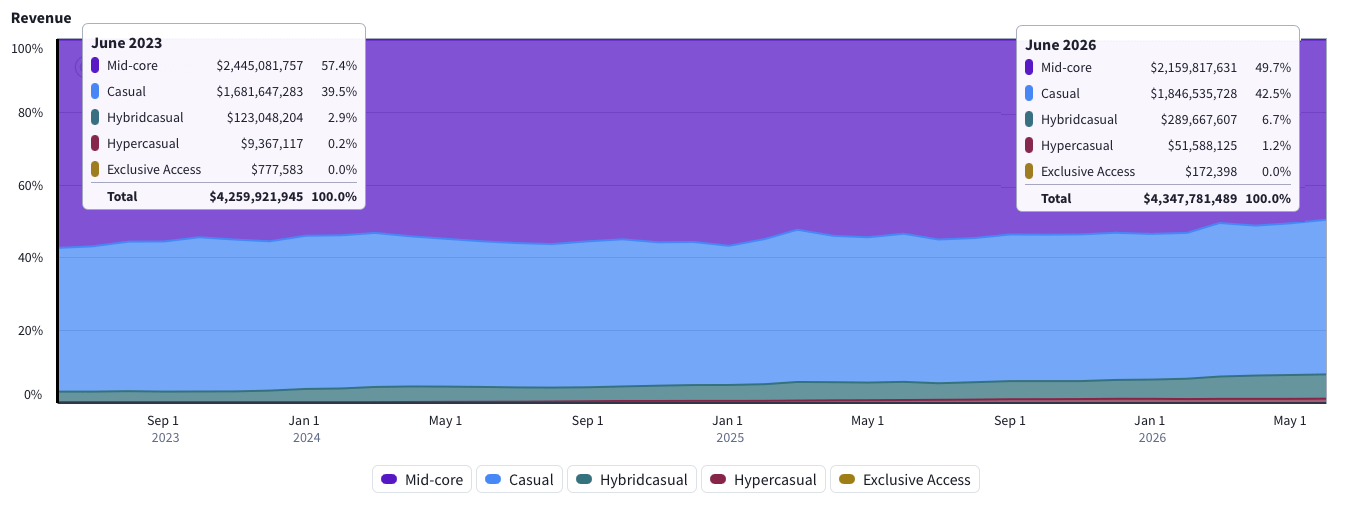
Task: Click the 6.7% share value
Action: pos(1277,119)
